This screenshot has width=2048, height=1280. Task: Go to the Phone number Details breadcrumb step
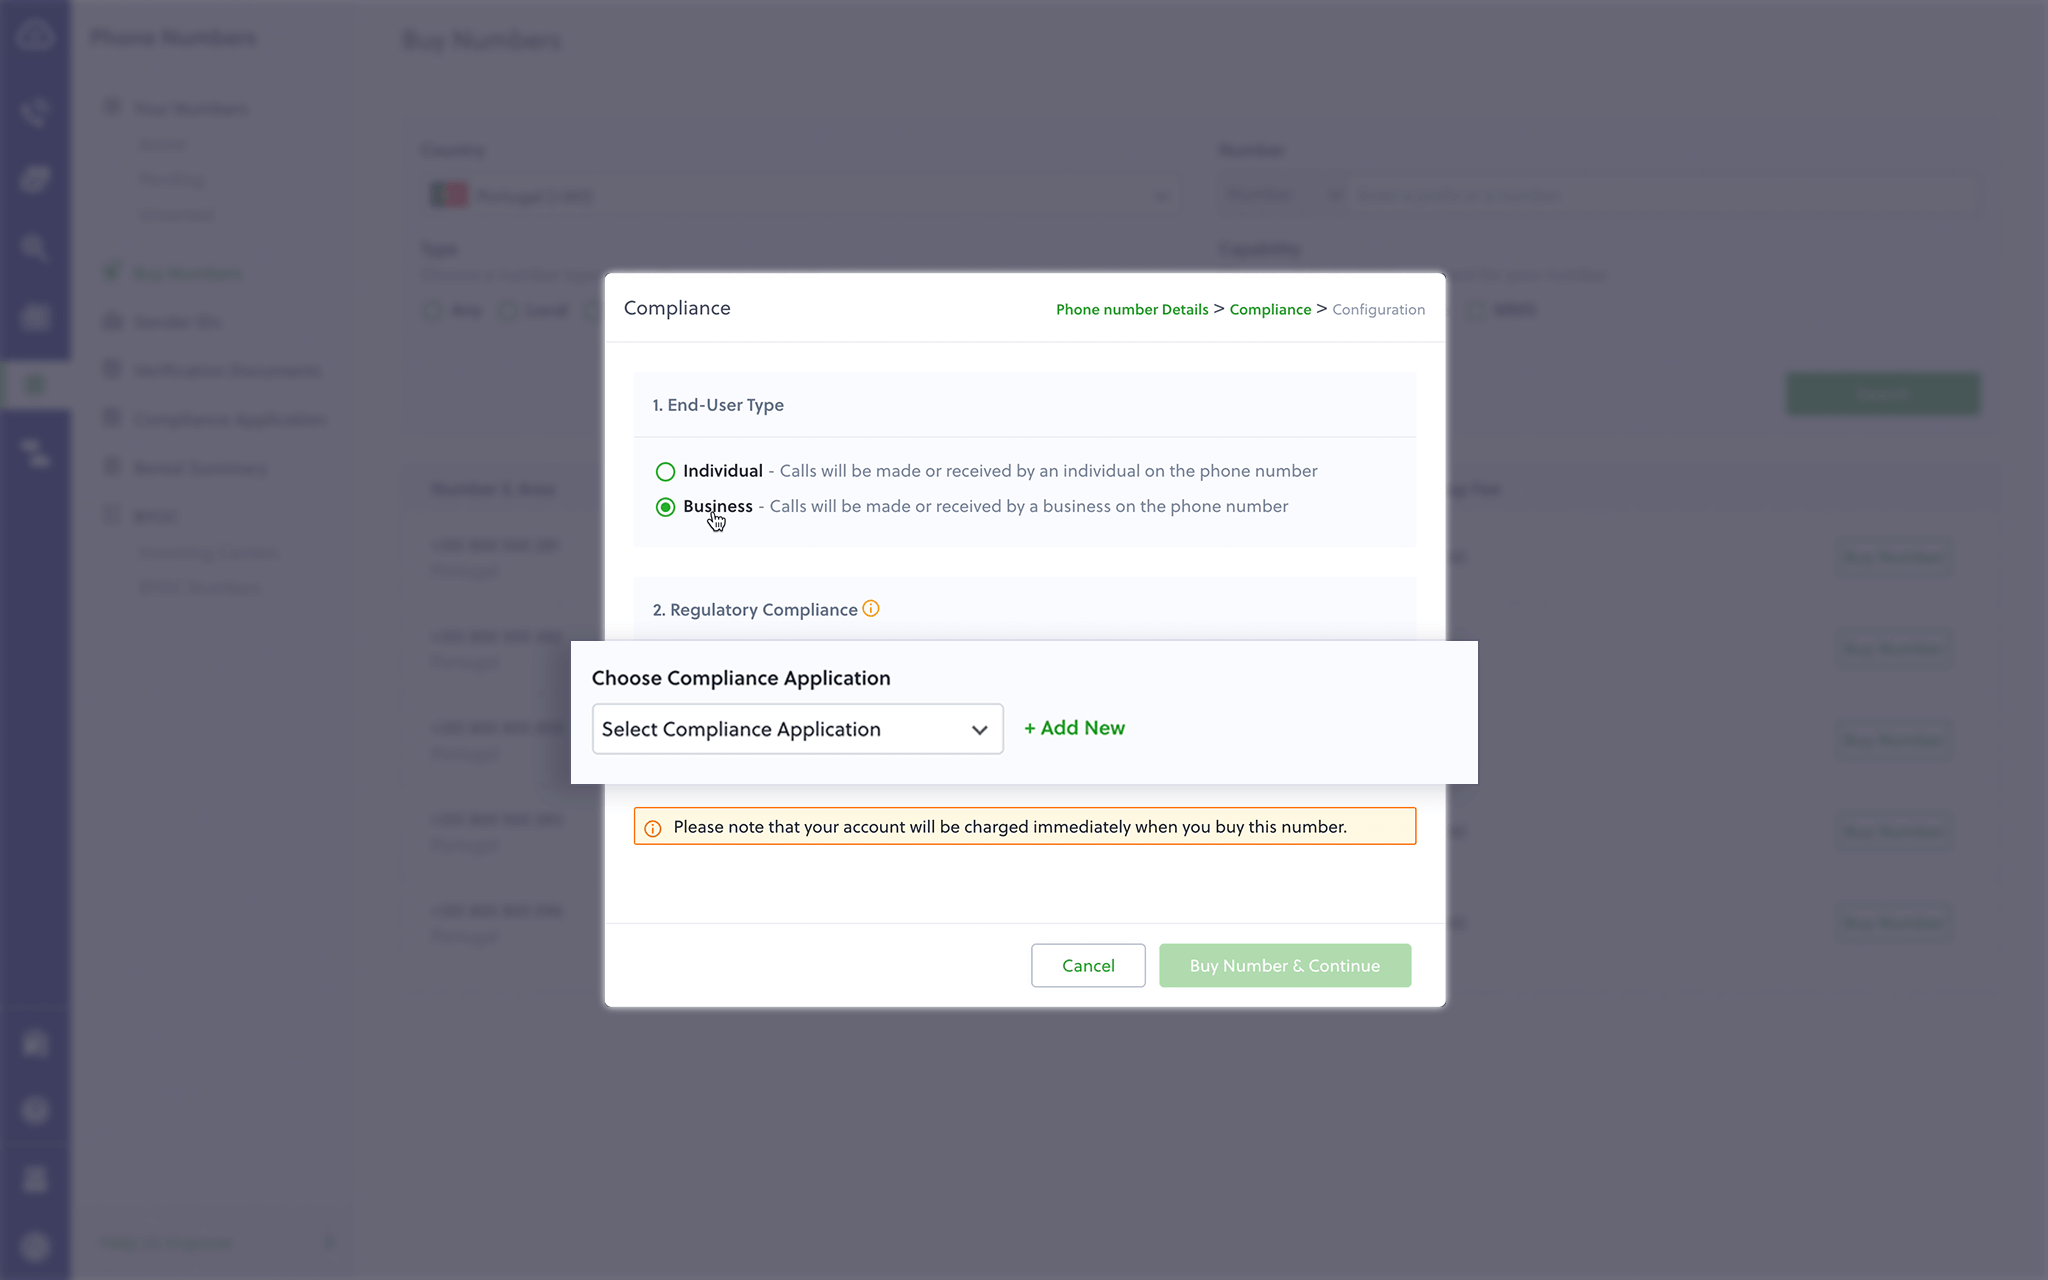pos(1132,310)
